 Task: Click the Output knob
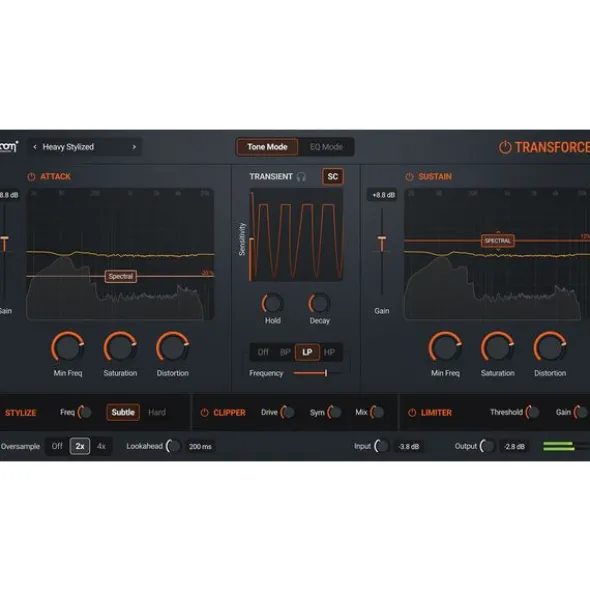[487, 446]
